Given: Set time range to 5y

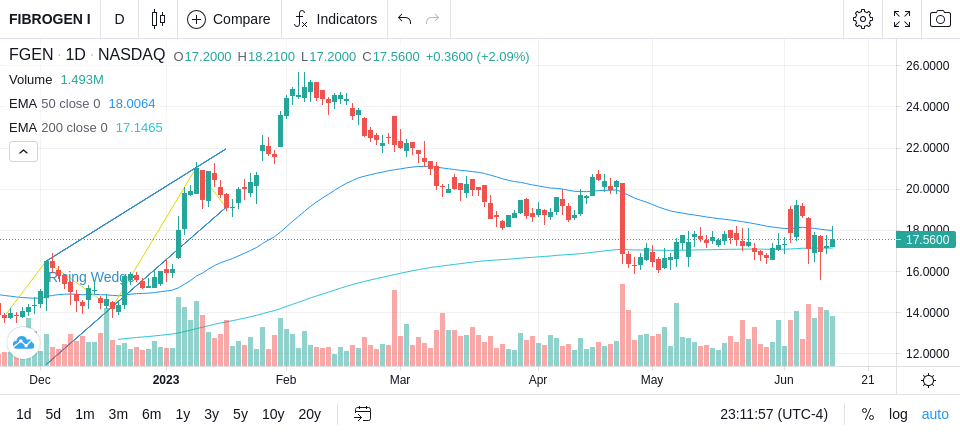Looking at the screenshot, I should (x=240, y=414).
